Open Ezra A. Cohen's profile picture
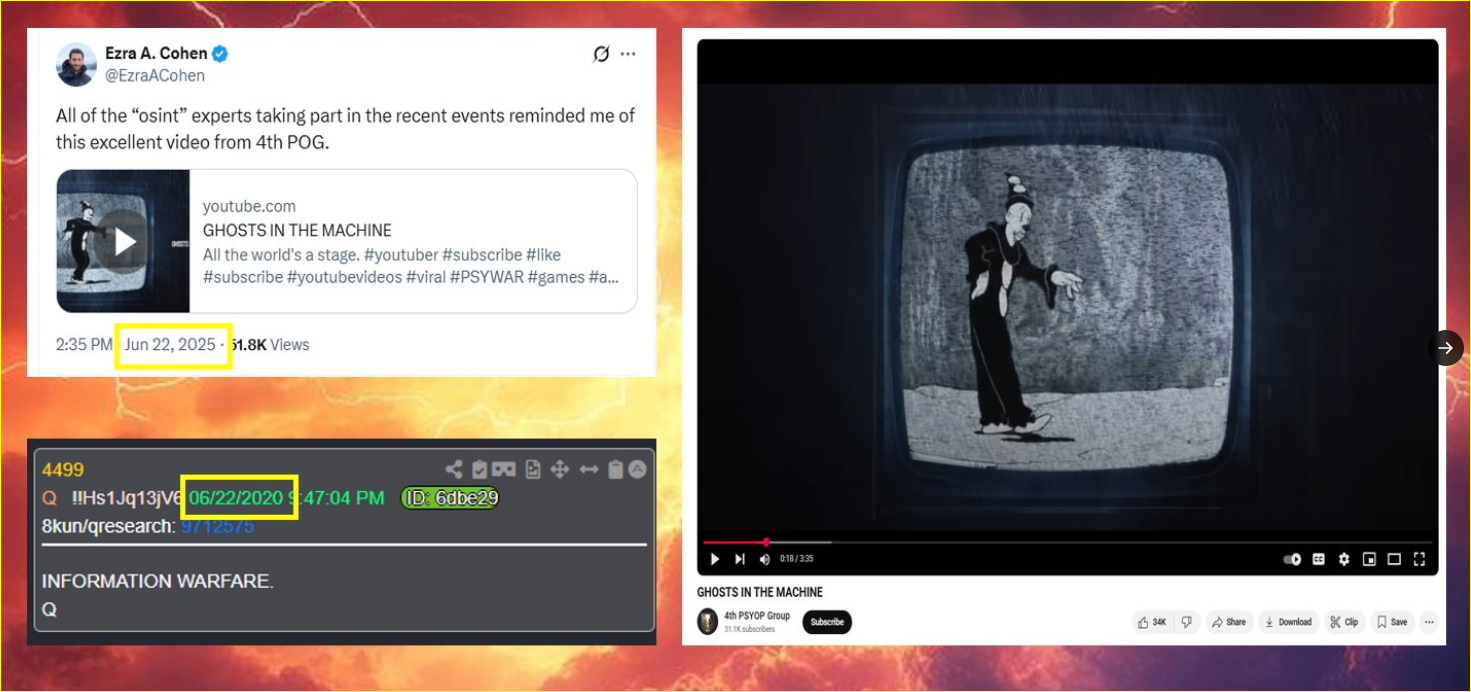The height and width of the screenshot is (692, 1471). tap(76, 64)
